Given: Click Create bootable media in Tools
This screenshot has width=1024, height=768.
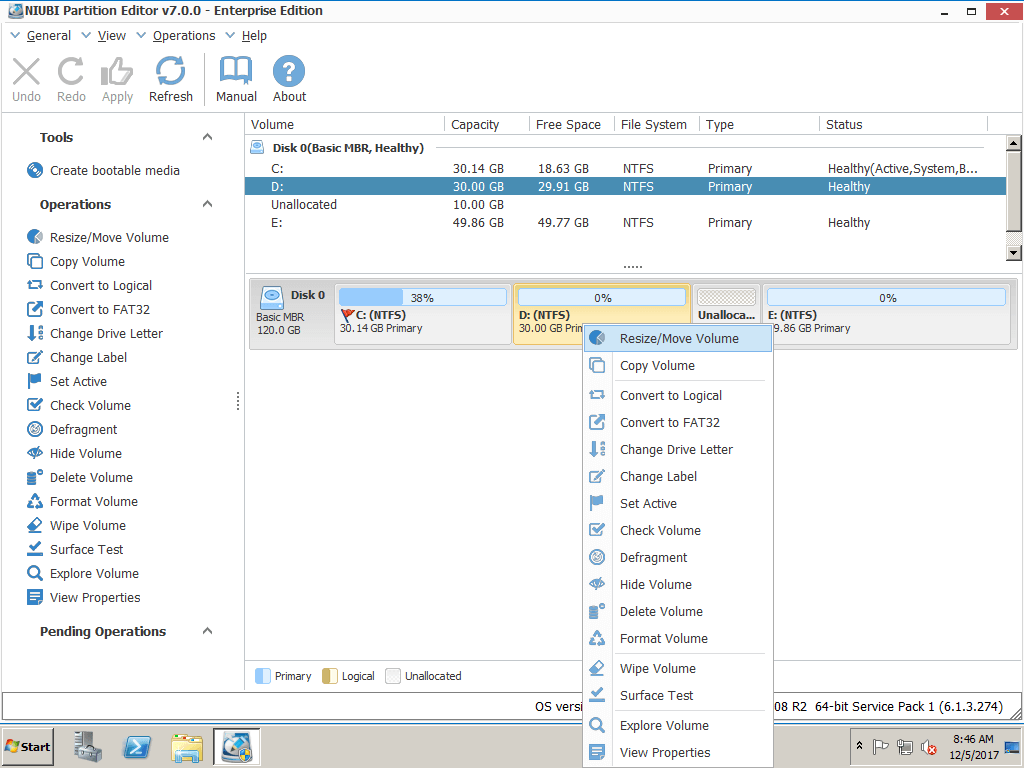Looking at the screenshot, I should pos(103,170).
